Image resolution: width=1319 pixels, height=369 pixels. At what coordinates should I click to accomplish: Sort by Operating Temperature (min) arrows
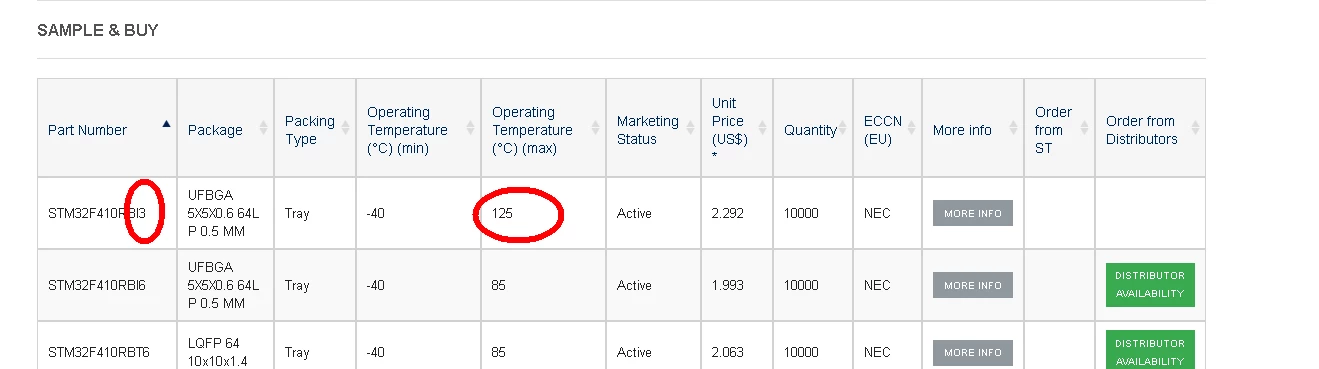pos(470,128)
